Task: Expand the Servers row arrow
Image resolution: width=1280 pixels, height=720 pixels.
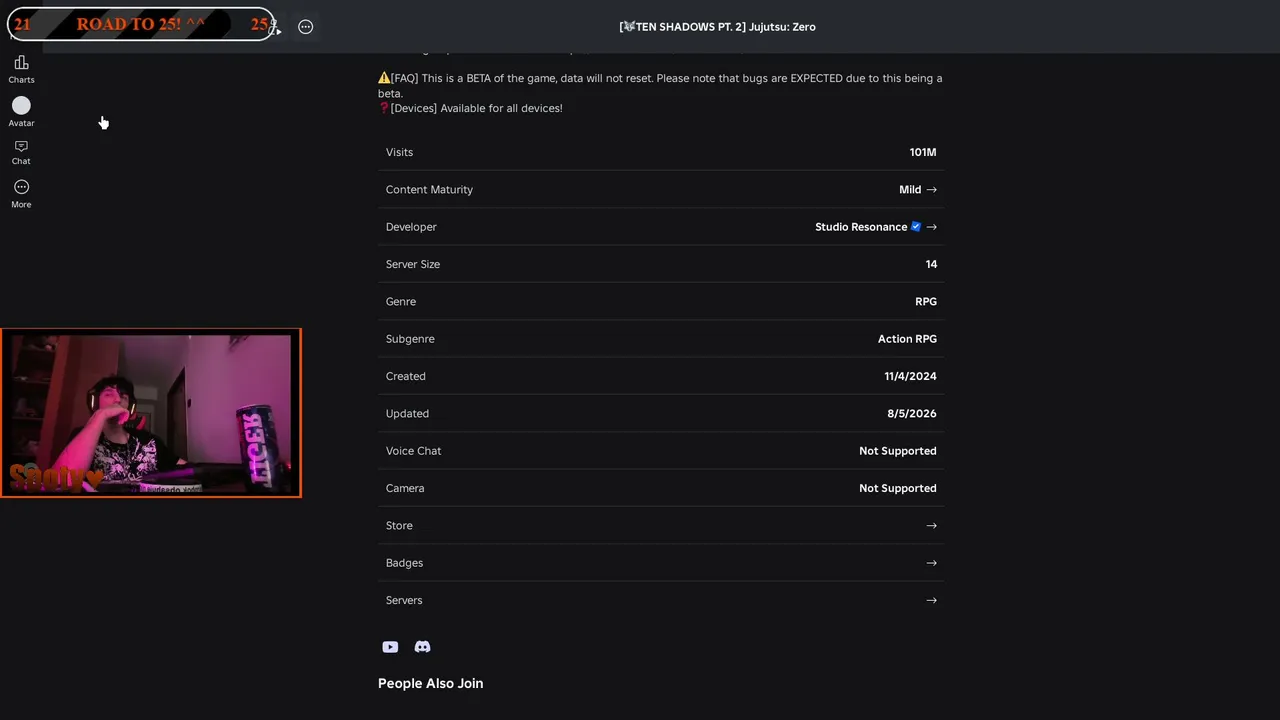Action: 931,600
